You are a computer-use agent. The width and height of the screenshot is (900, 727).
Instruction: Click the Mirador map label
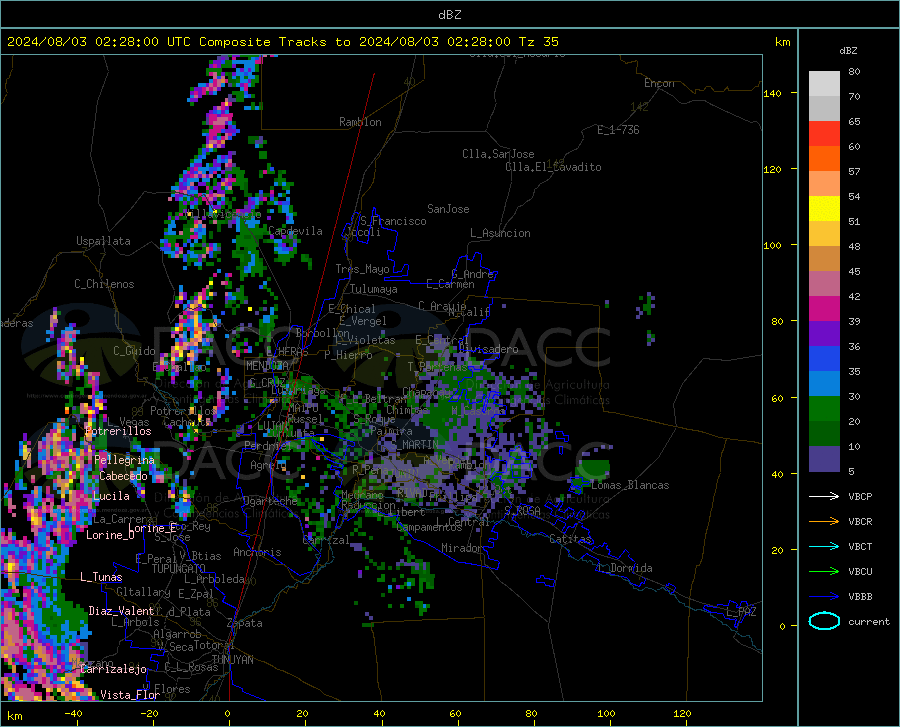tap(461, 549)
